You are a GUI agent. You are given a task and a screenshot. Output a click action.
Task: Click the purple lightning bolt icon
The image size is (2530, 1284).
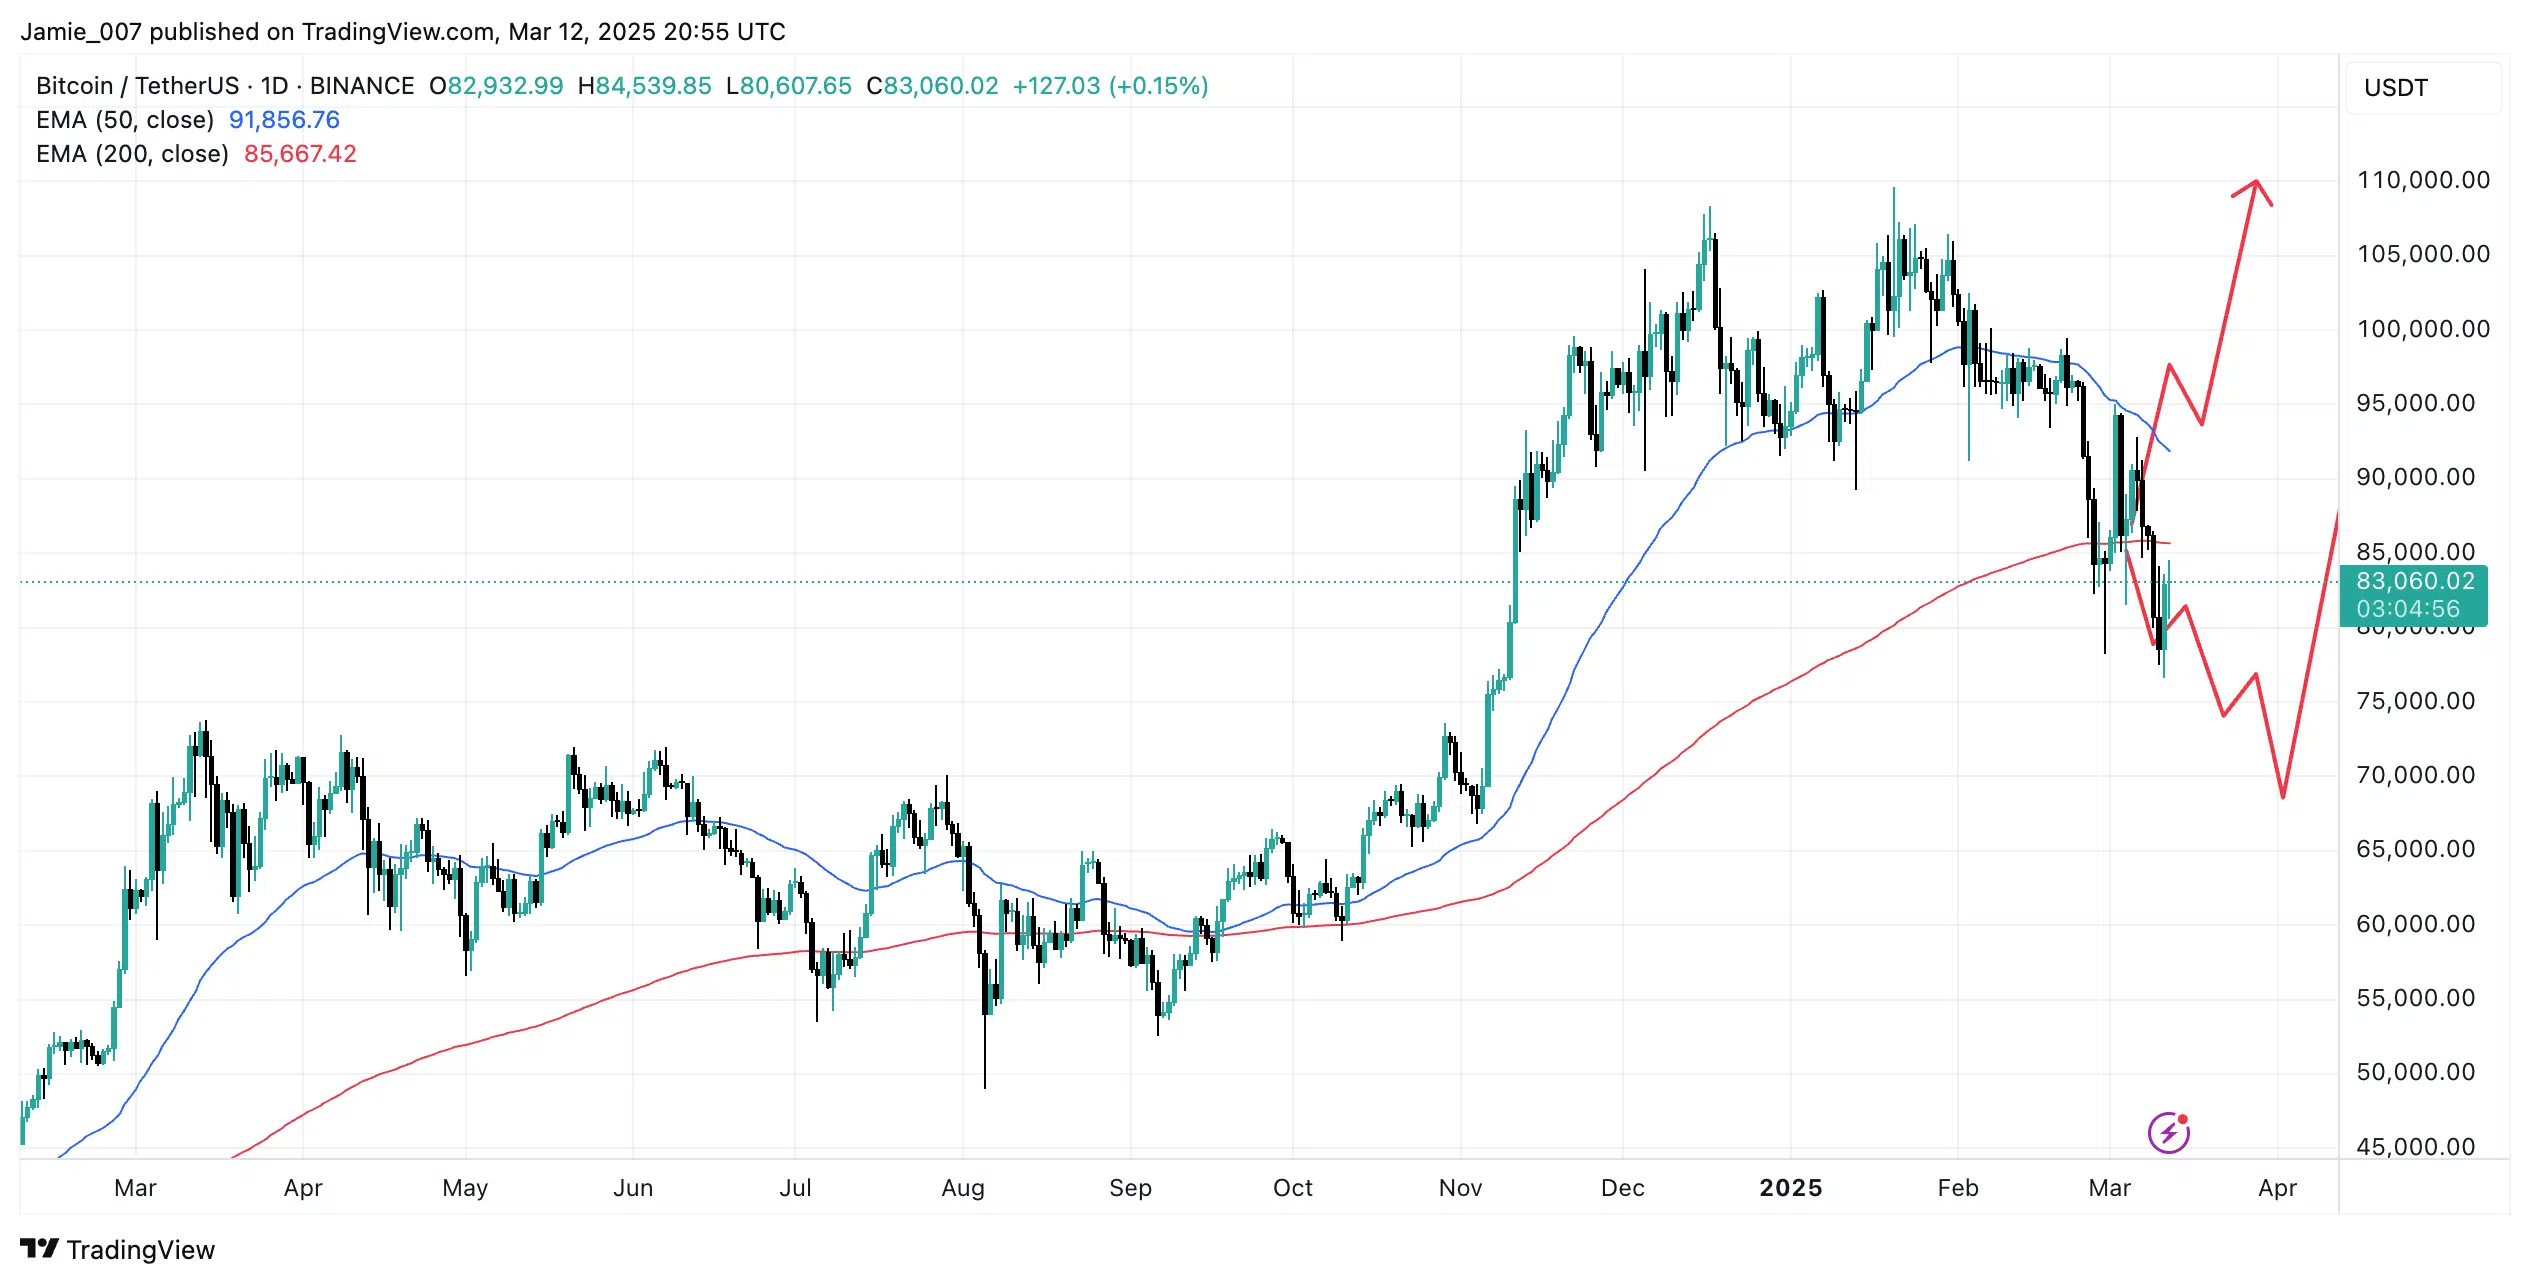[x=2168, y=1132]
